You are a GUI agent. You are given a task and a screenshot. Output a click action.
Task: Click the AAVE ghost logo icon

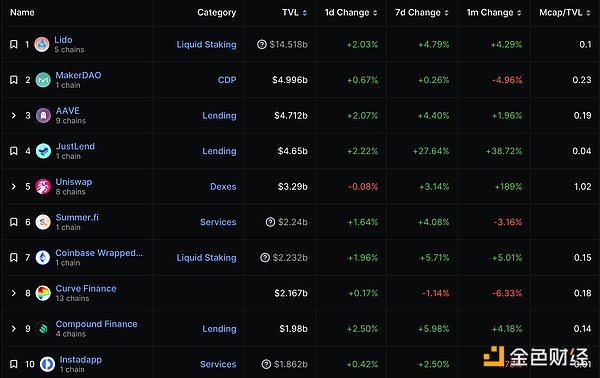pyautogui.click(x=43, y=116)
